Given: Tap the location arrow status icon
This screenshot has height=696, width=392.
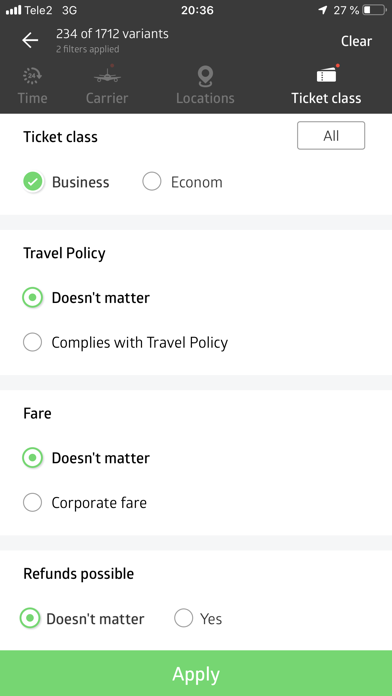Looking at the screenshot, I should click(x=323, y=10).
